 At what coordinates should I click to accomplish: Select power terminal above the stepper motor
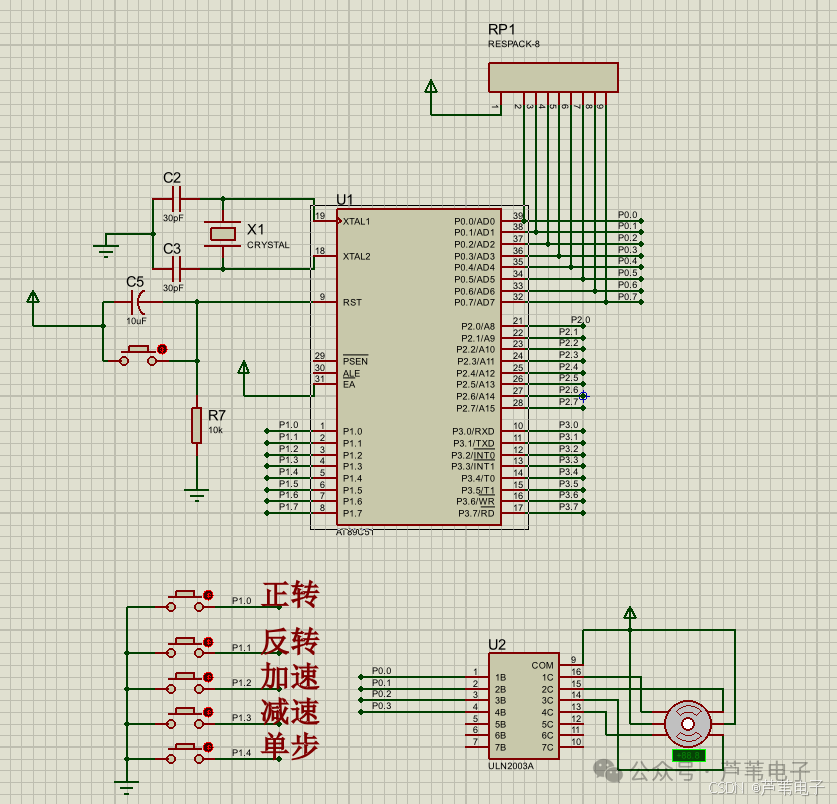tap(630, 612)
